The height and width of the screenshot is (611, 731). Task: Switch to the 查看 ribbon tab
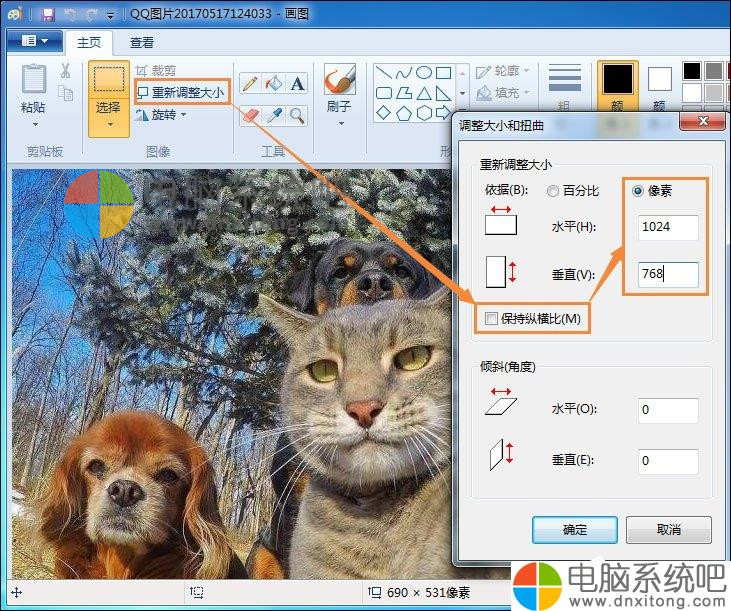142,42
